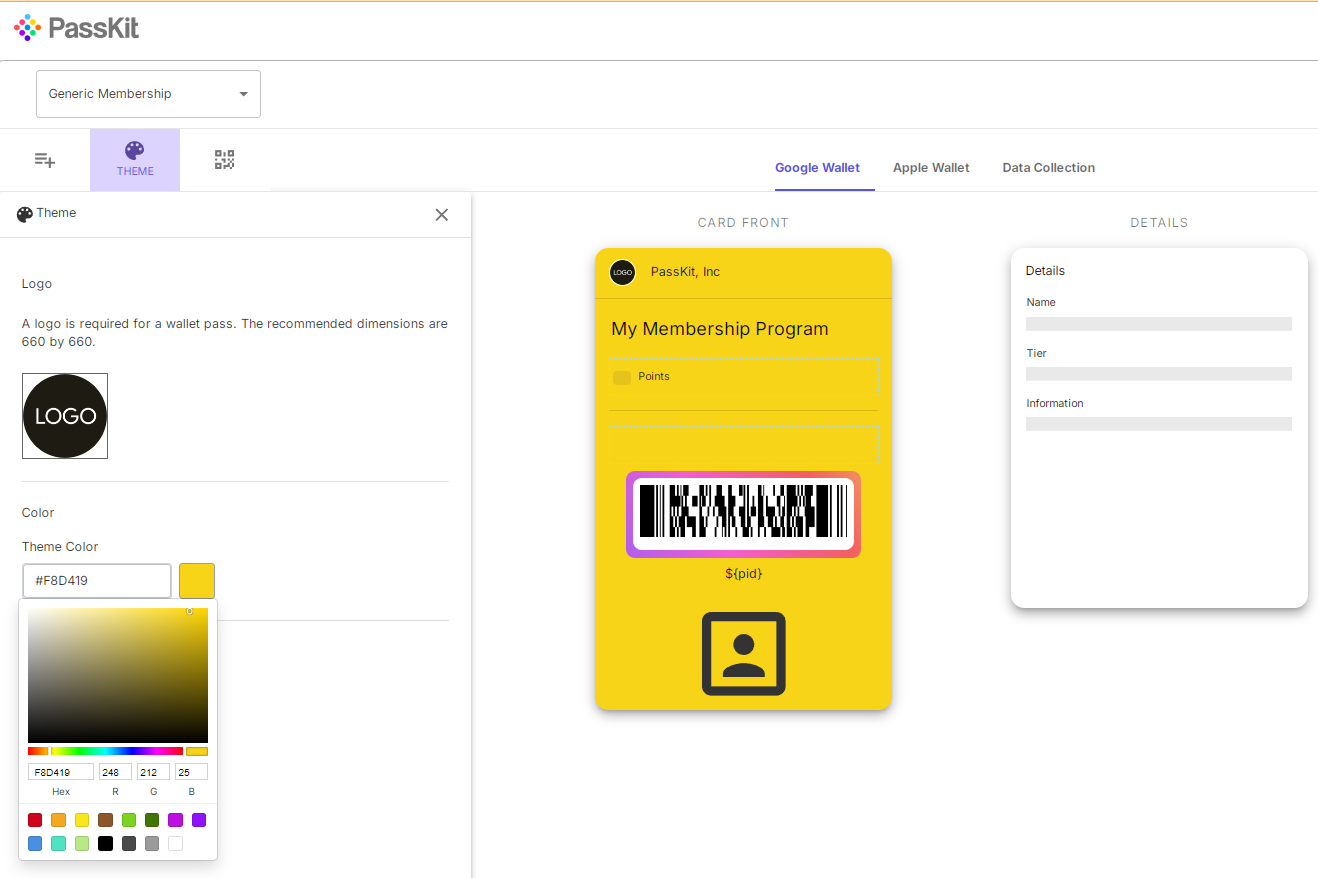The height and width of the screenshot is (878, 1318).
Task: Click the Information field bar in Details
Action: click(1159, 424)
